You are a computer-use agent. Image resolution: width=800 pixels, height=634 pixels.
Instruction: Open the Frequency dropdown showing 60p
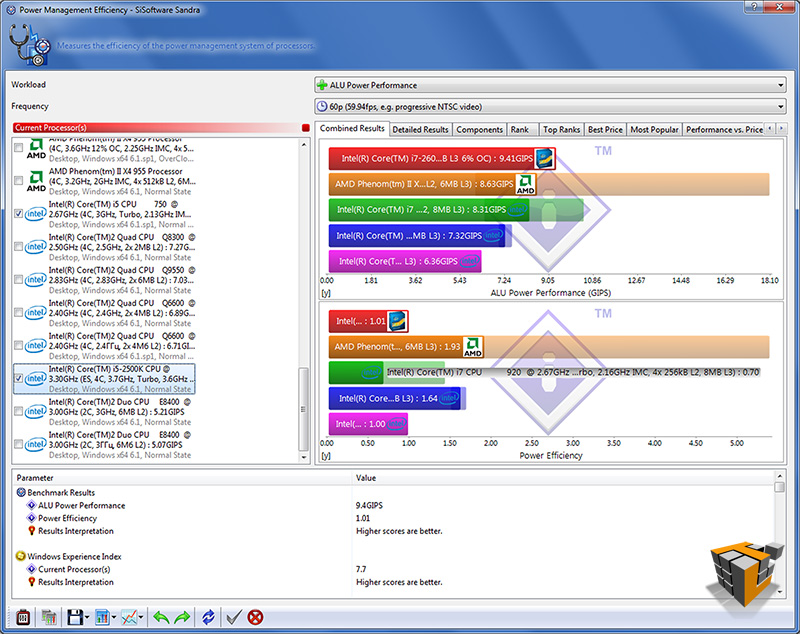(550, 107)
